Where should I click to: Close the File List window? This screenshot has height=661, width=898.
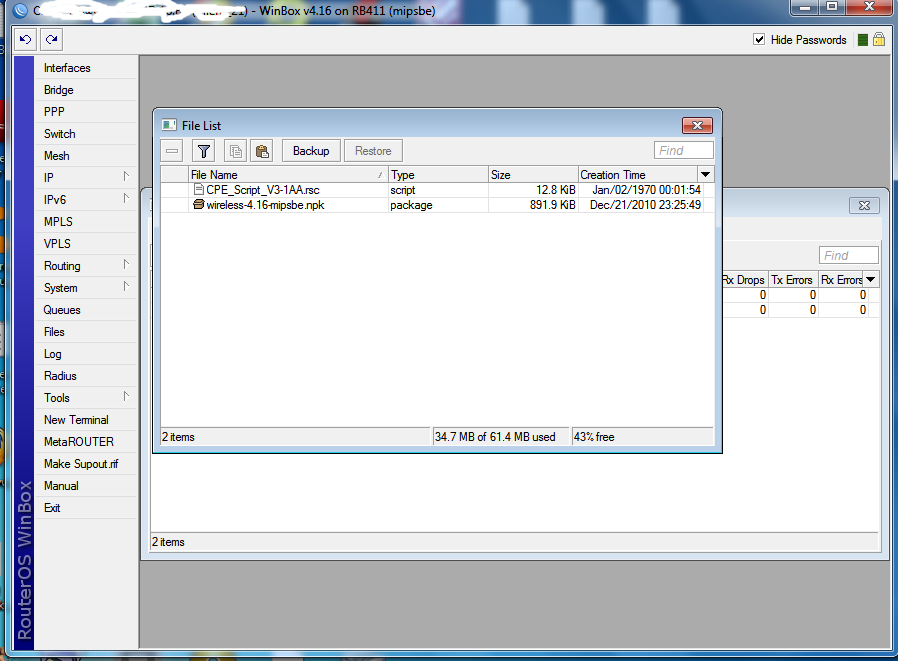(697, 125)
